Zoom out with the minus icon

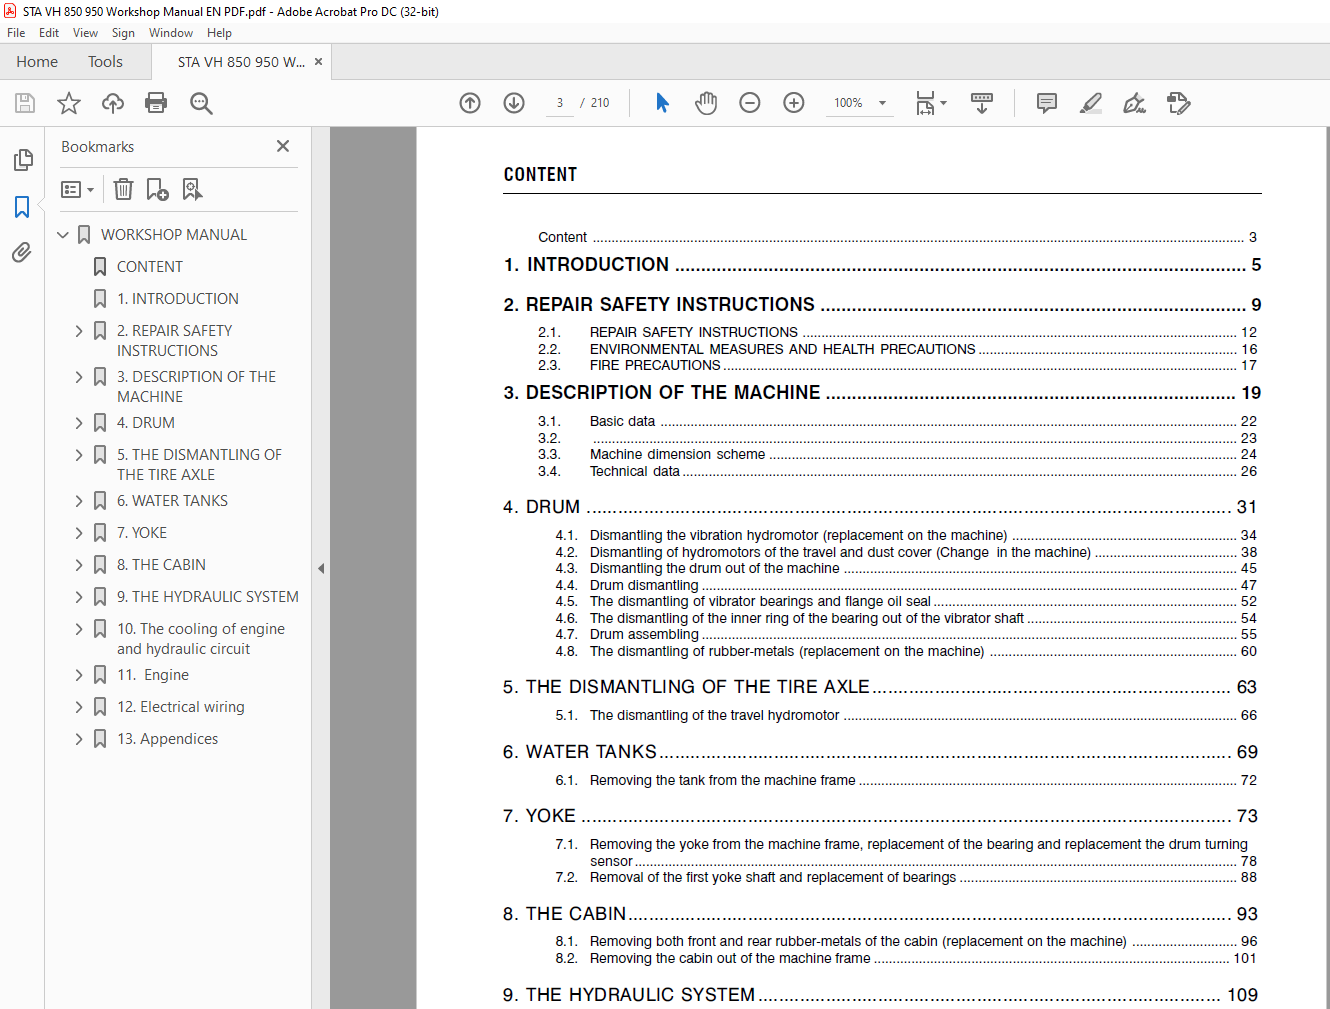coord(750,103)
